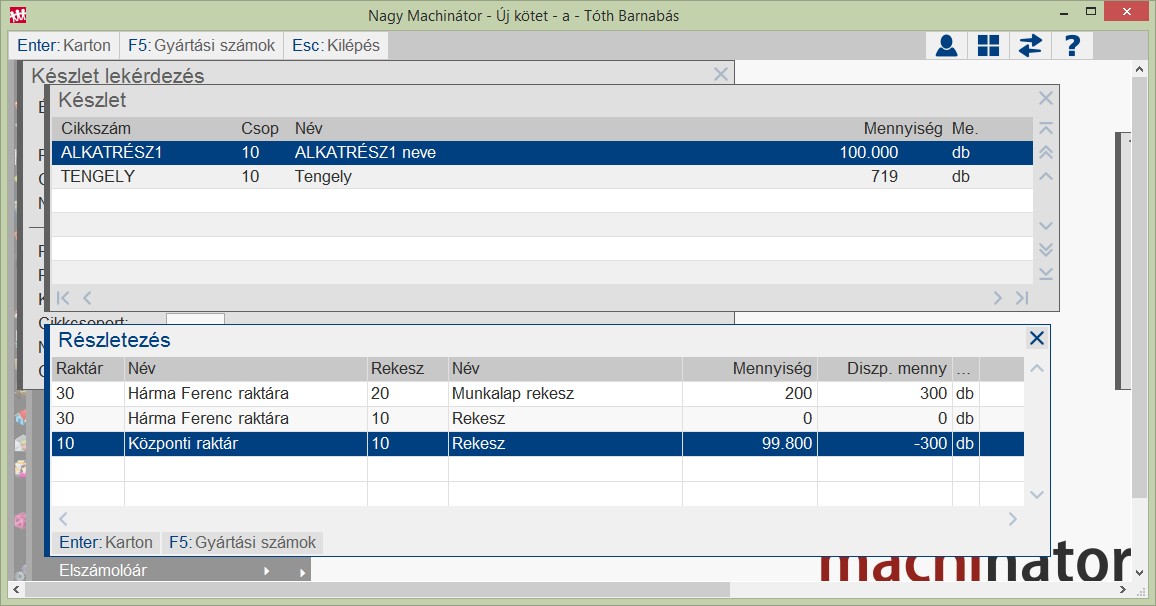Click main window vertical scrollbar up arrow

click(1140, 69)
